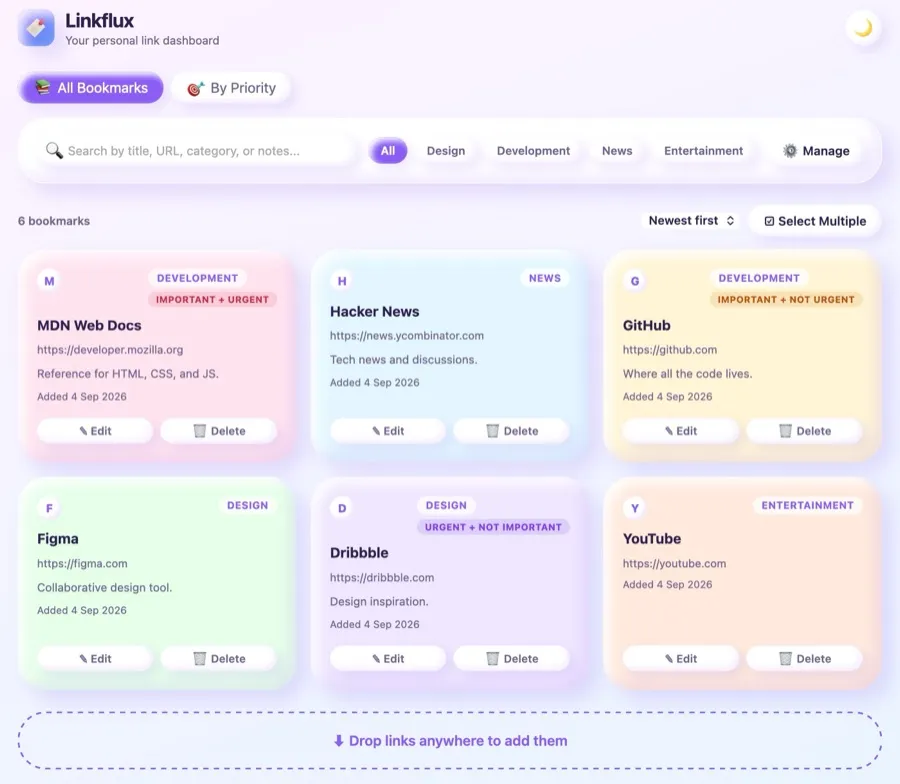Screen dimensions: 900x784
Task: Click the YouTube card title
Action: (x=652, y=539)
